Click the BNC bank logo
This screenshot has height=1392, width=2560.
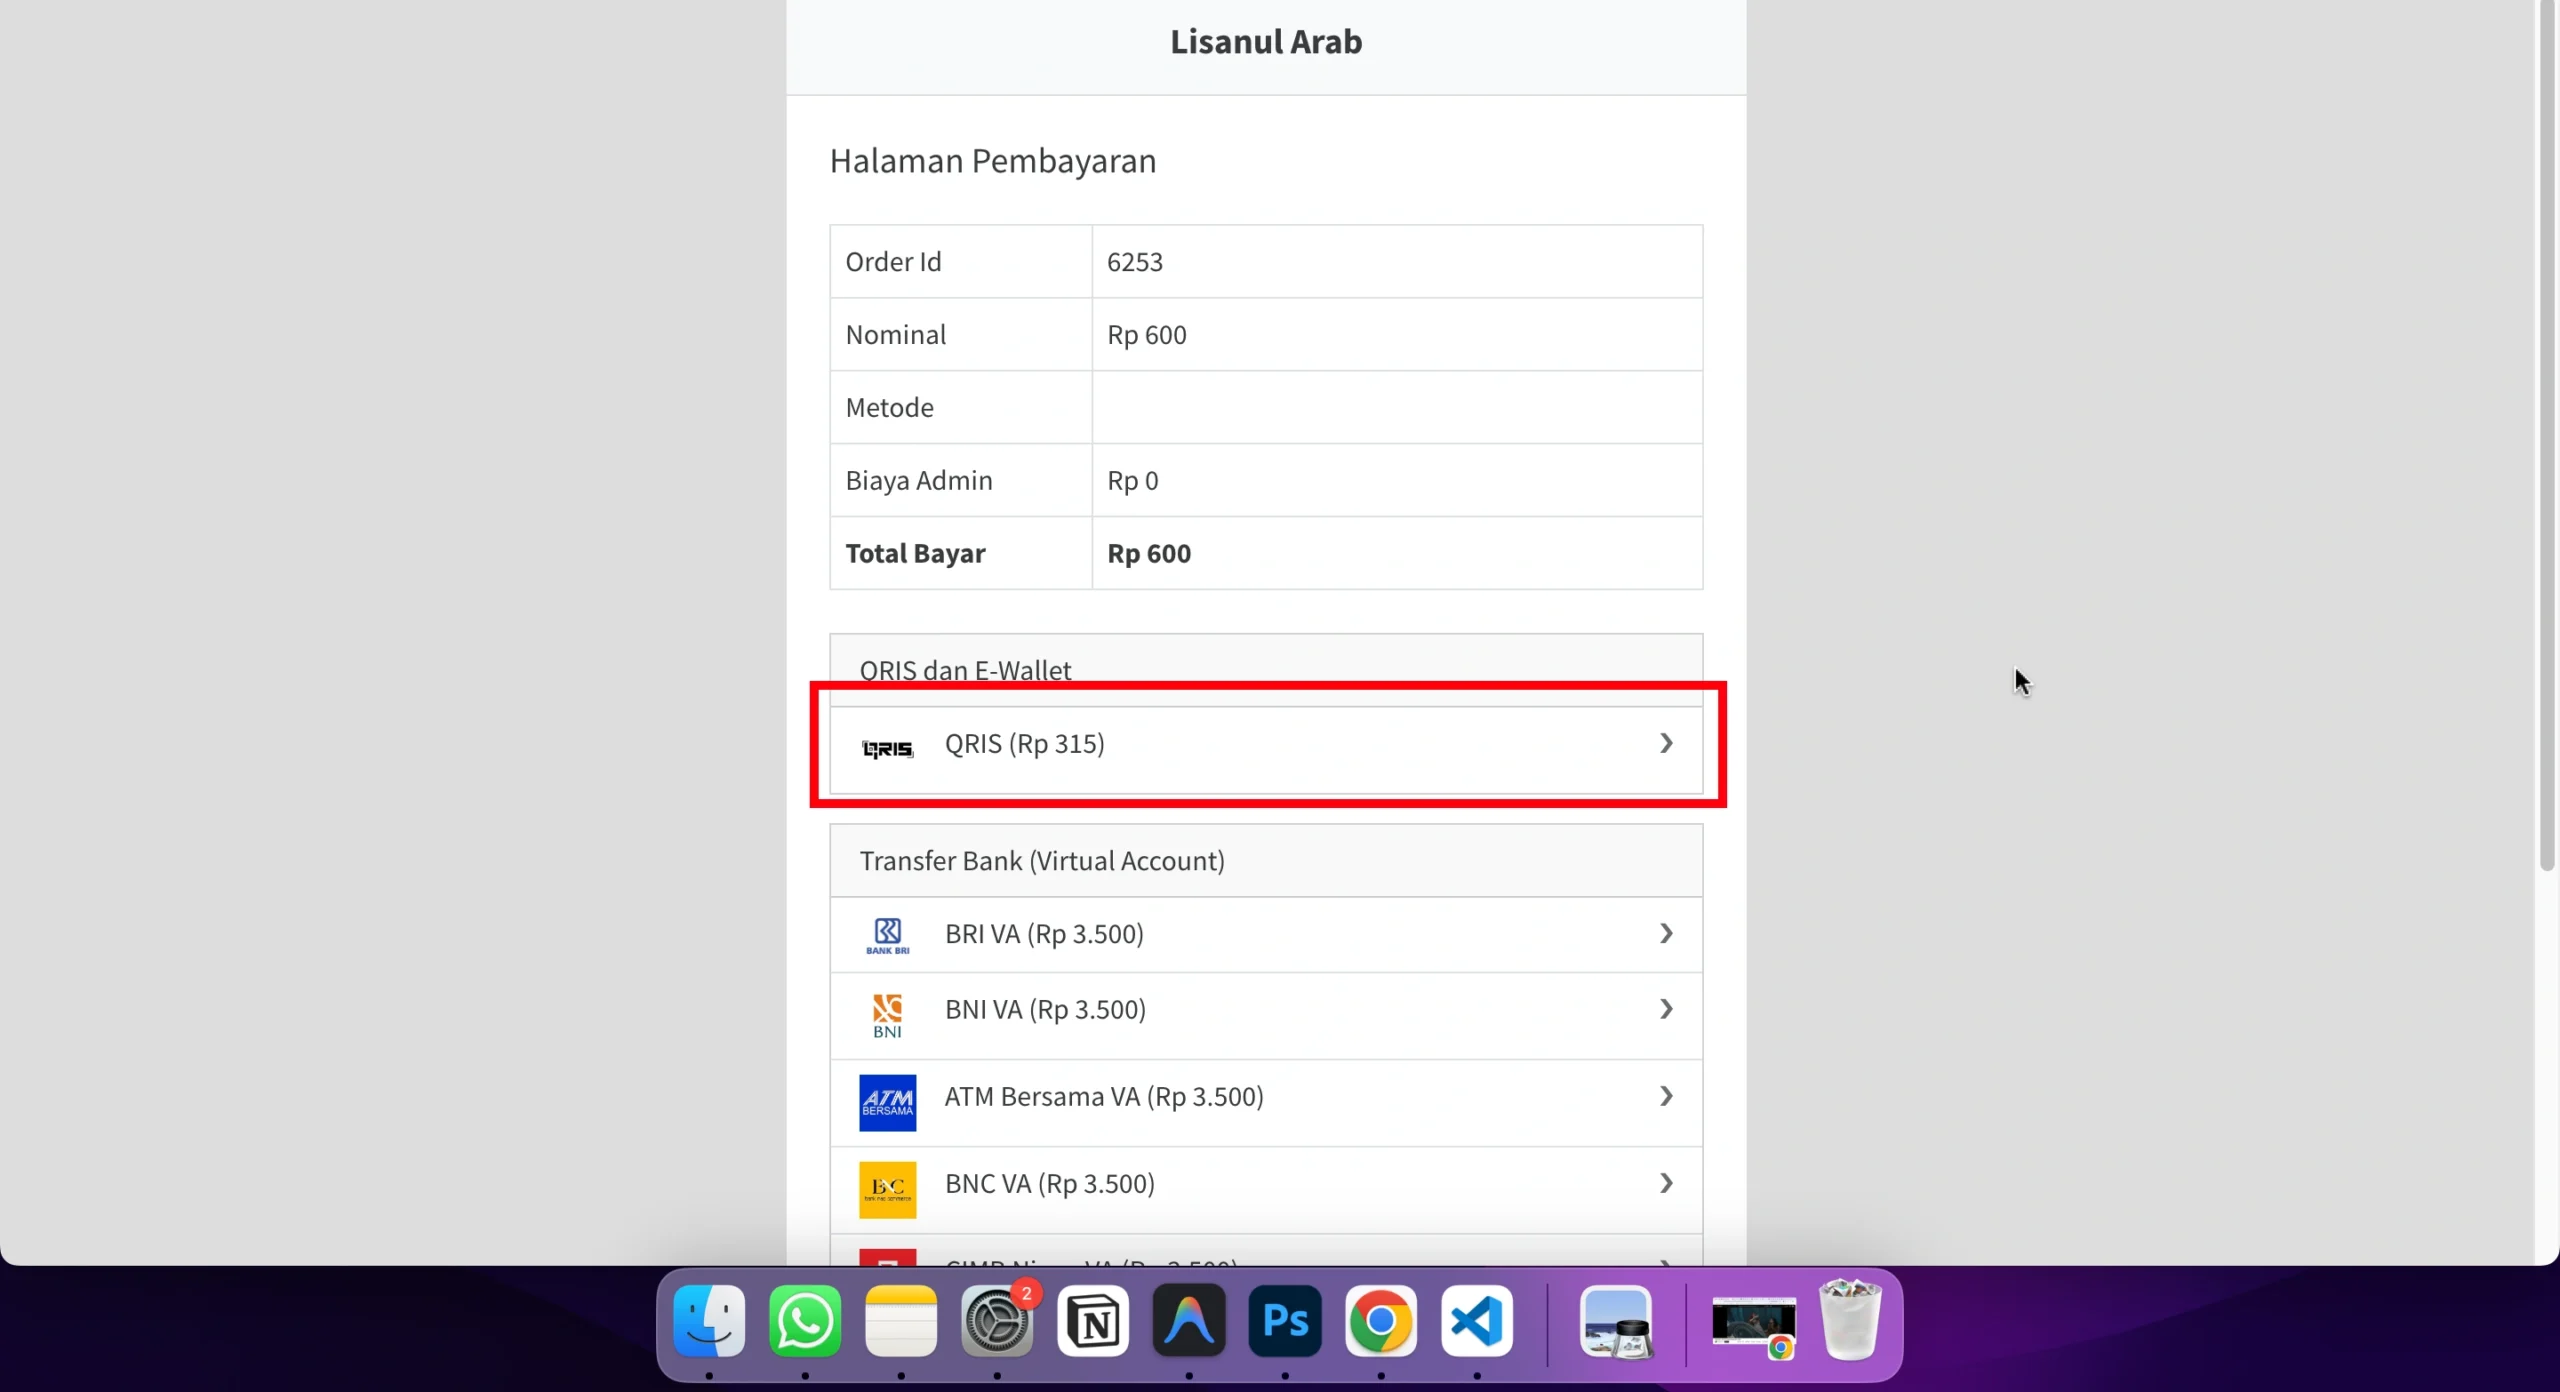(887, 1189)
